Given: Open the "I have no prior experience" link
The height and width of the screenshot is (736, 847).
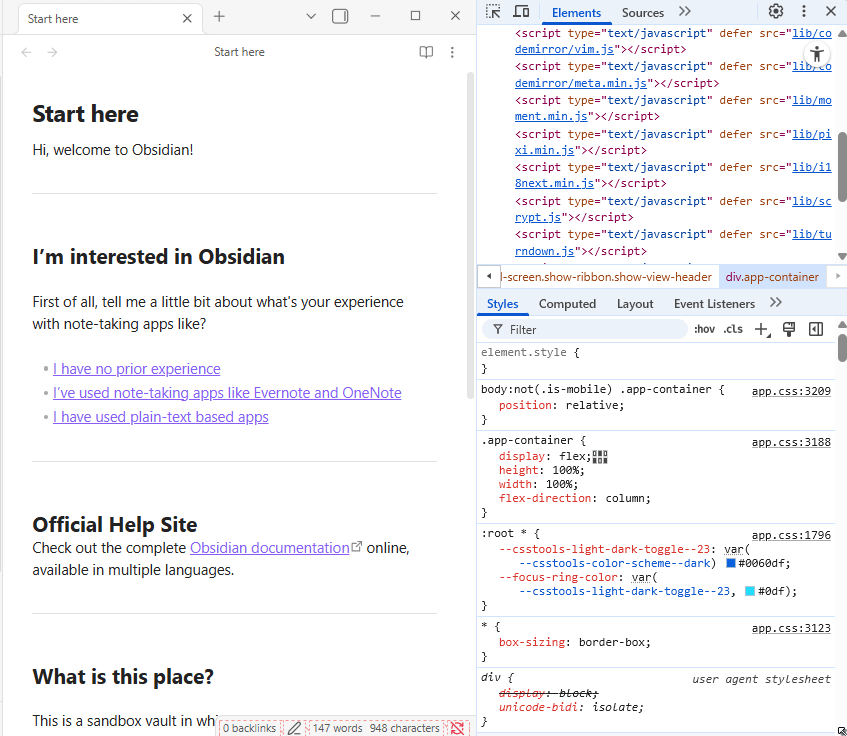Looking at the screenshot, I should pyautogui.click(x=137, y=369).
